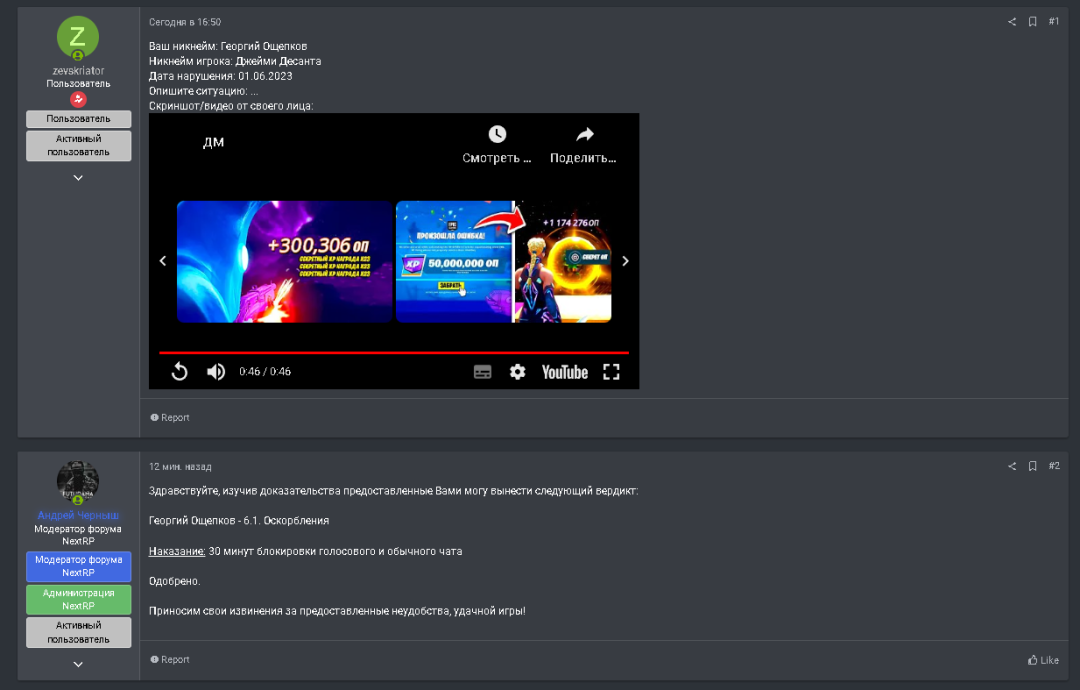Click the 0:46 / 0:46 time display
The width and height of the screenshot is (1080, 690).
[265, 372]
